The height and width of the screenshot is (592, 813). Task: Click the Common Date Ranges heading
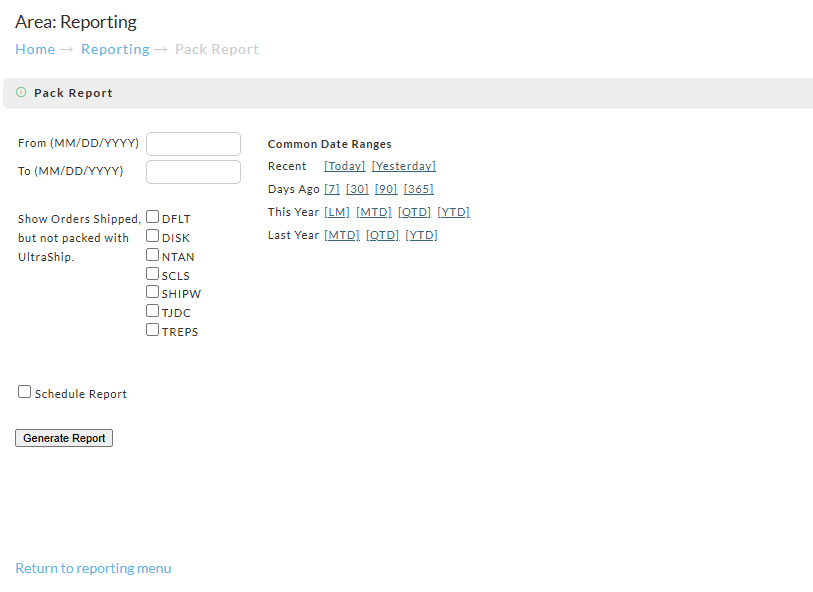tap(330, 144)
